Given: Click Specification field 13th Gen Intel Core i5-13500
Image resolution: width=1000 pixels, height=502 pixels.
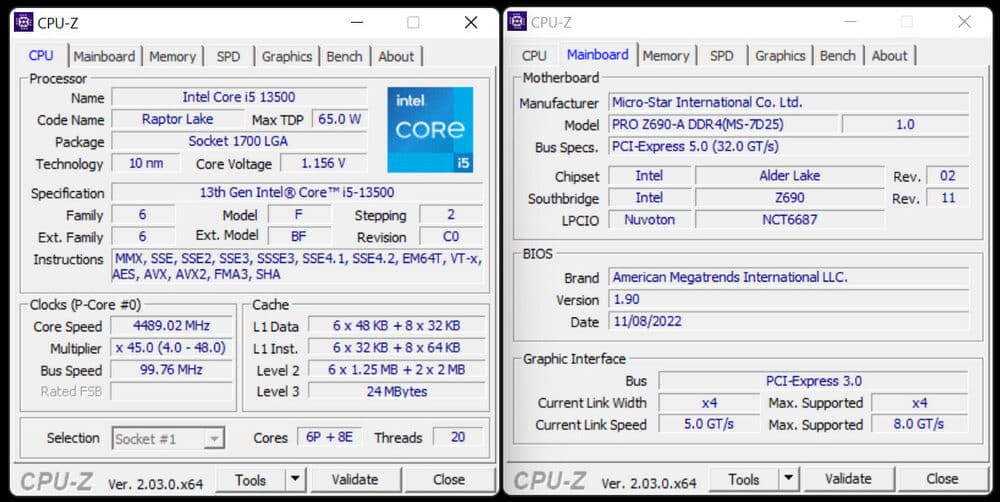Looking at the screenshot, I should [297, 192].
